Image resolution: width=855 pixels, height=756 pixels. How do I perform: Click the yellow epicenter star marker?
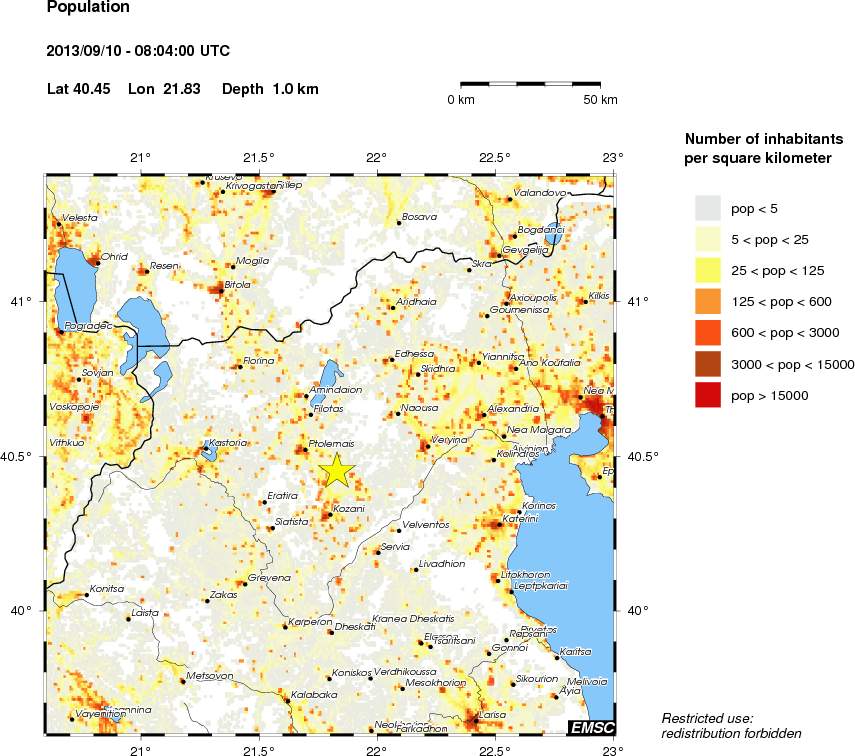click(x=337, y=470)
